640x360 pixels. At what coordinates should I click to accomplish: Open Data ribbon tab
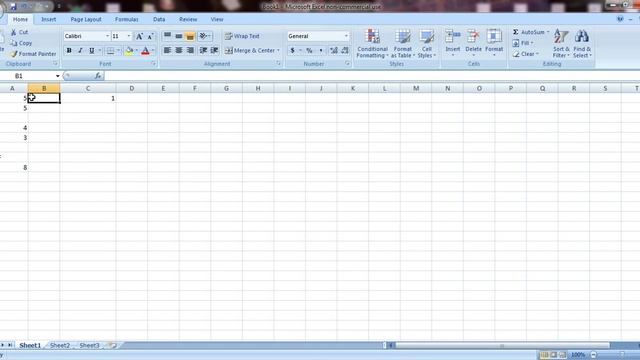point(159,19)
